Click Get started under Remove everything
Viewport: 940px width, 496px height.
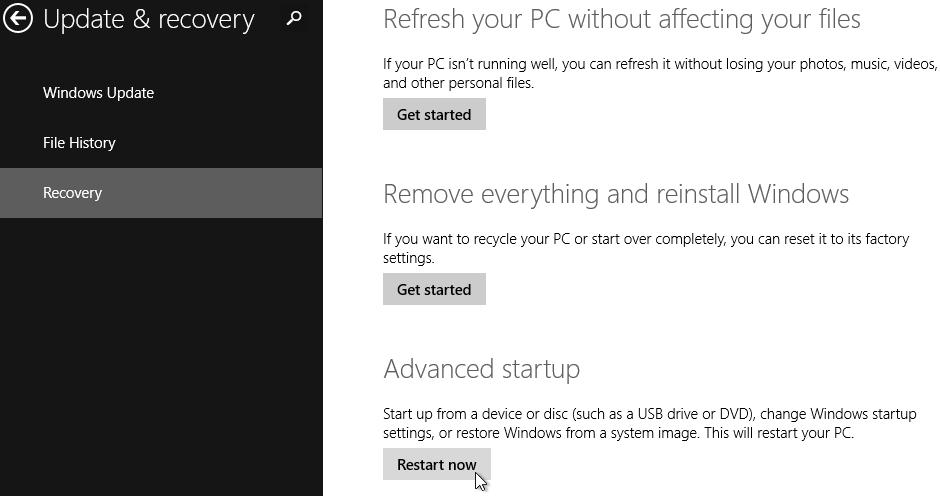pyautogui.click(x=434, y=290)
